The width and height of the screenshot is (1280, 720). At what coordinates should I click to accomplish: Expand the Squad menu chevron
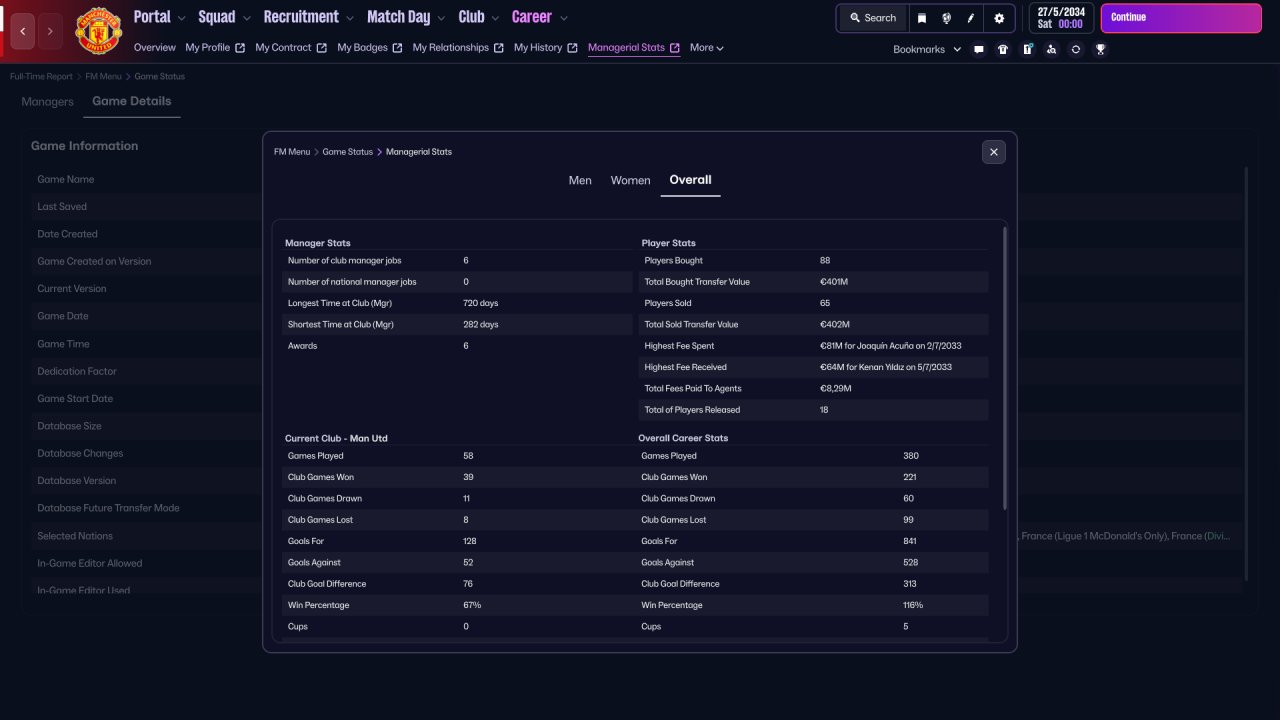click(x=247, y=18)
